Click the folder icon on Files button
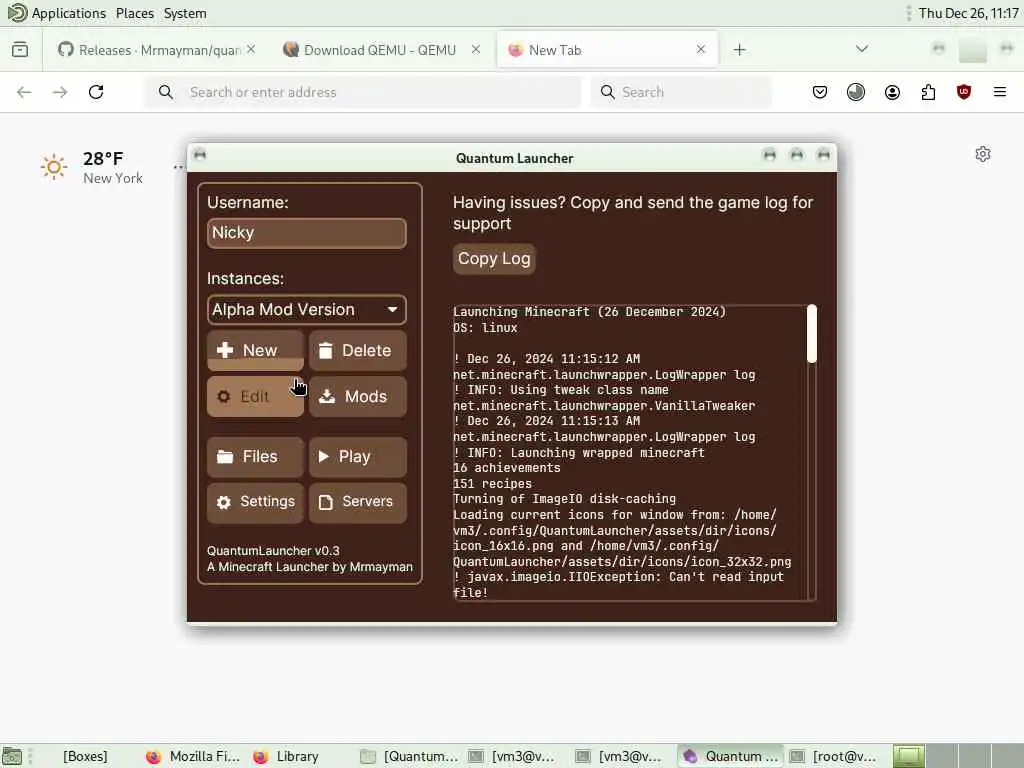This screenshot has width=1024, height=768. pos(225,456)
